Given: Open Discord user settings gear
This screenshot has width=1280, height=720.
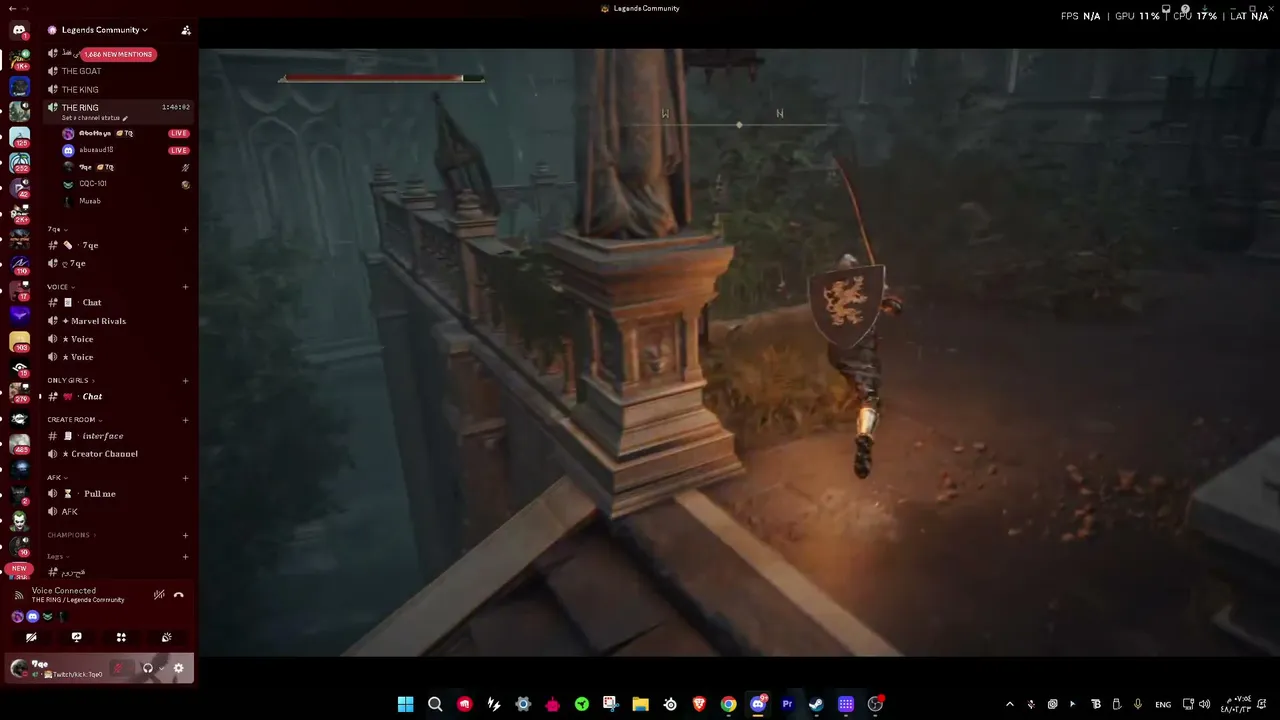Looking at the screenshot, I should tap(179, 668).
